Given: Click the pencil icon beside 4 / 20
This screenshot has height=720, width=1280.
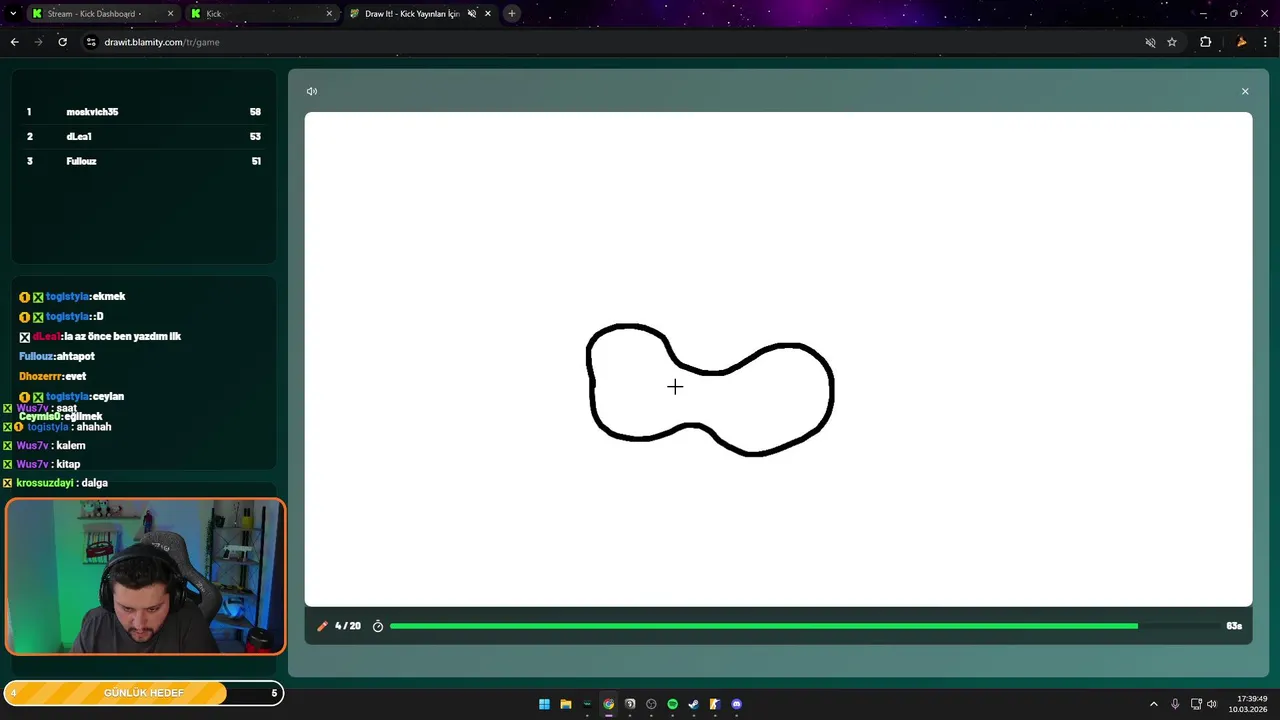Looking at the screenshot, I should pyautogui.click(x=322, y=626).
